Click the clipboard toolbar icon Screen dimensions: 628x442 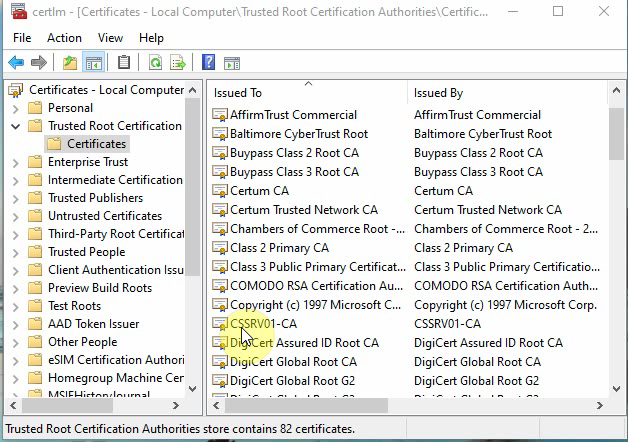(x=124, y=63)
